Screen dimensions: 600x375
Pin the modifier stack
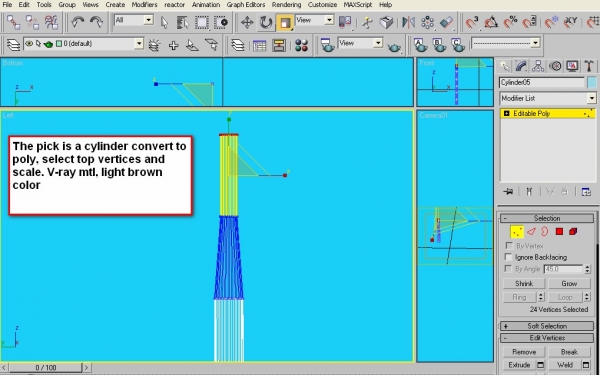tap(508, 192)
